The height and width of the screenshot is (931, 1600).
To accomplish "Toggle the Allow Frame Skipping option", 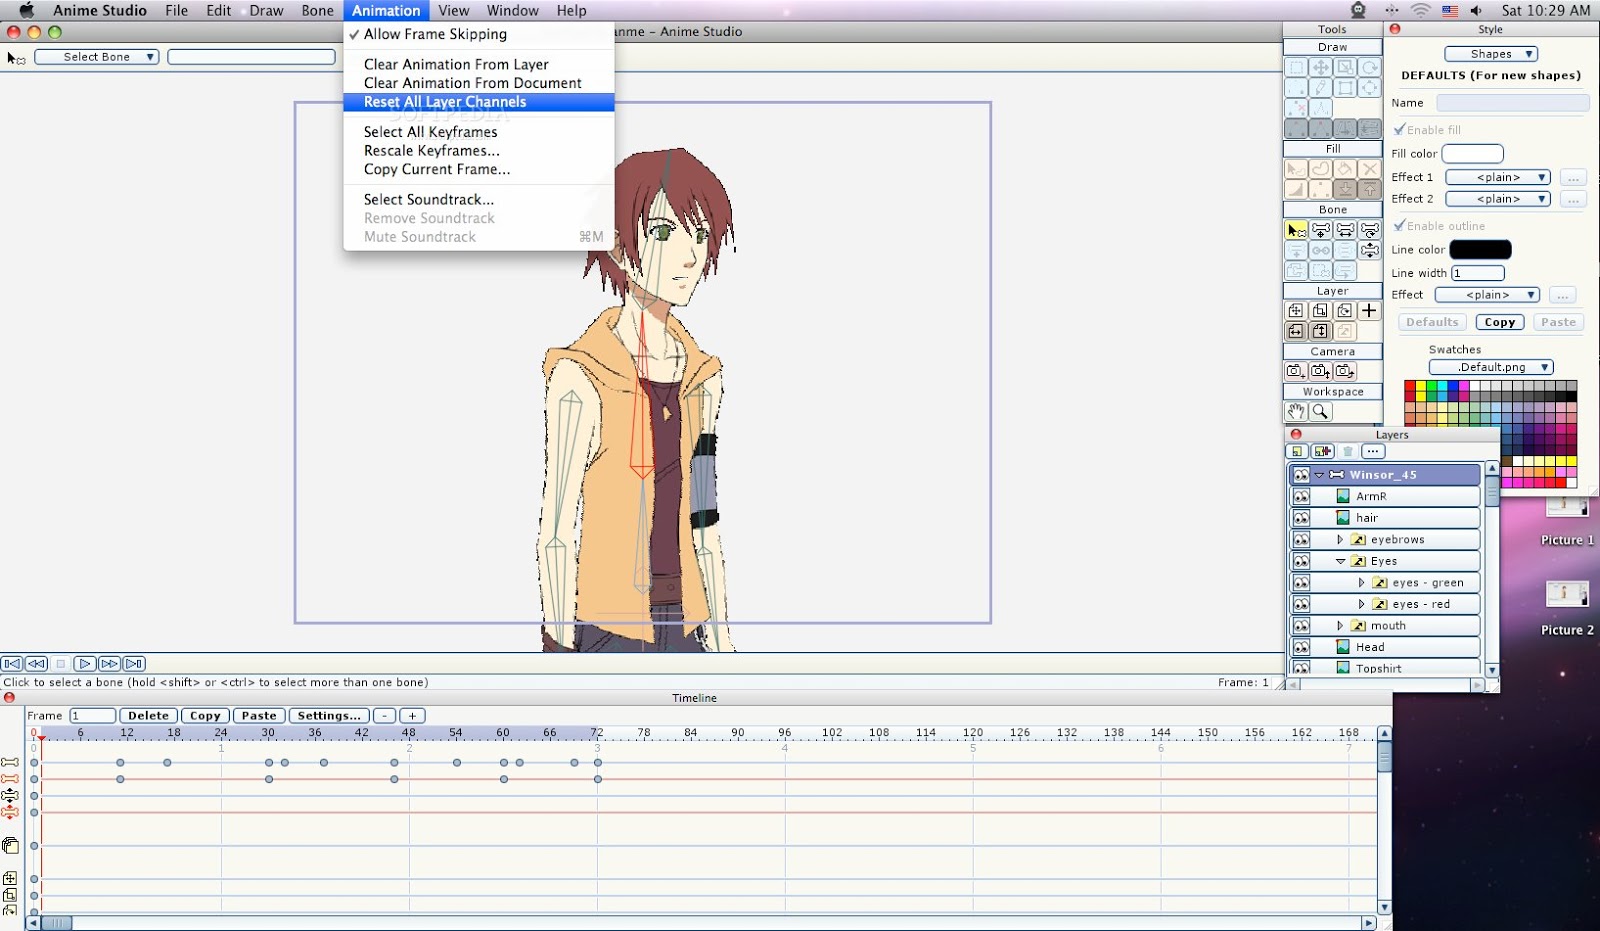I will [435, 34].
